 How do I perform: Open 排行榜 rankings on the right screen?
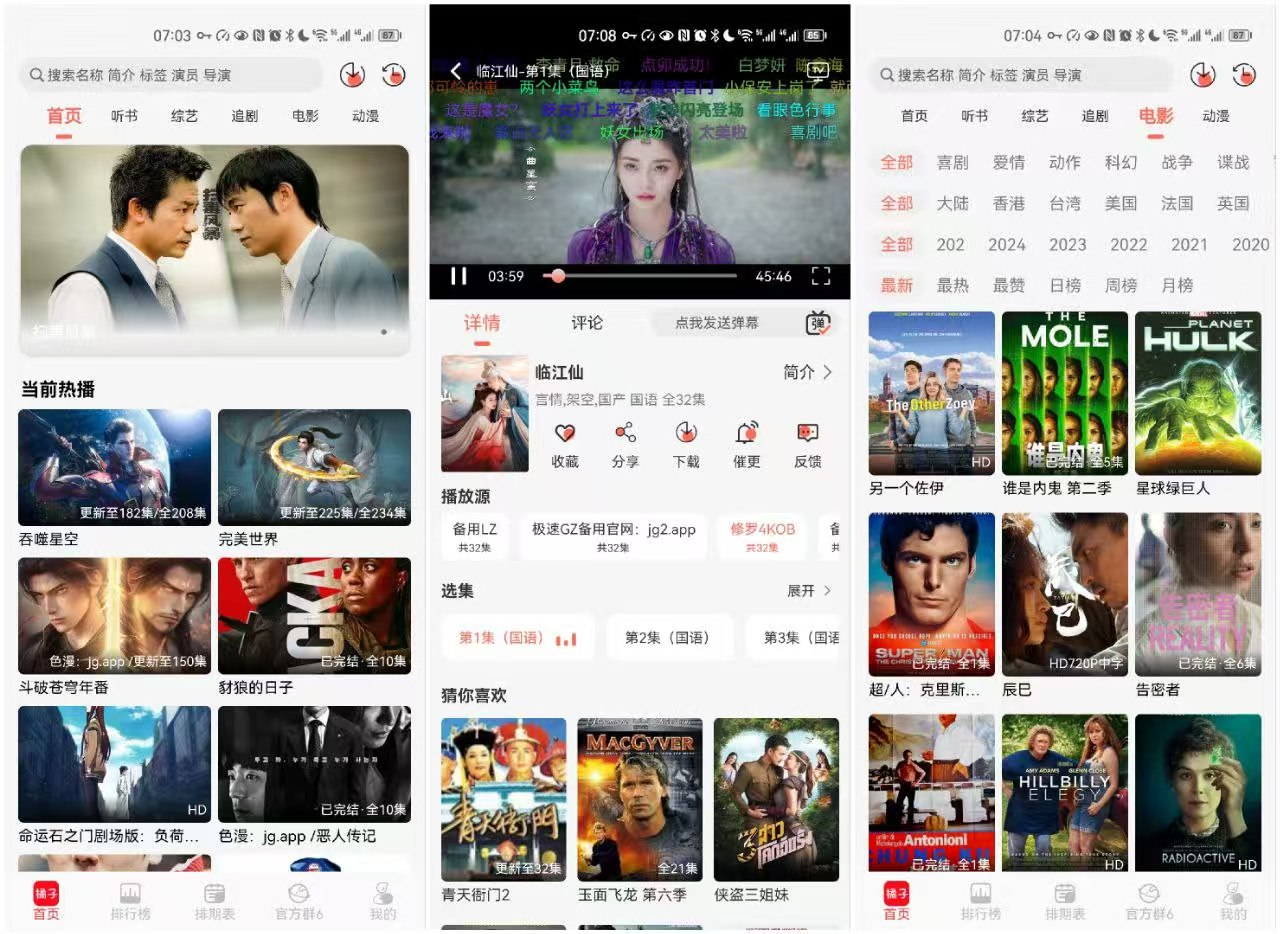pos(981,901)
